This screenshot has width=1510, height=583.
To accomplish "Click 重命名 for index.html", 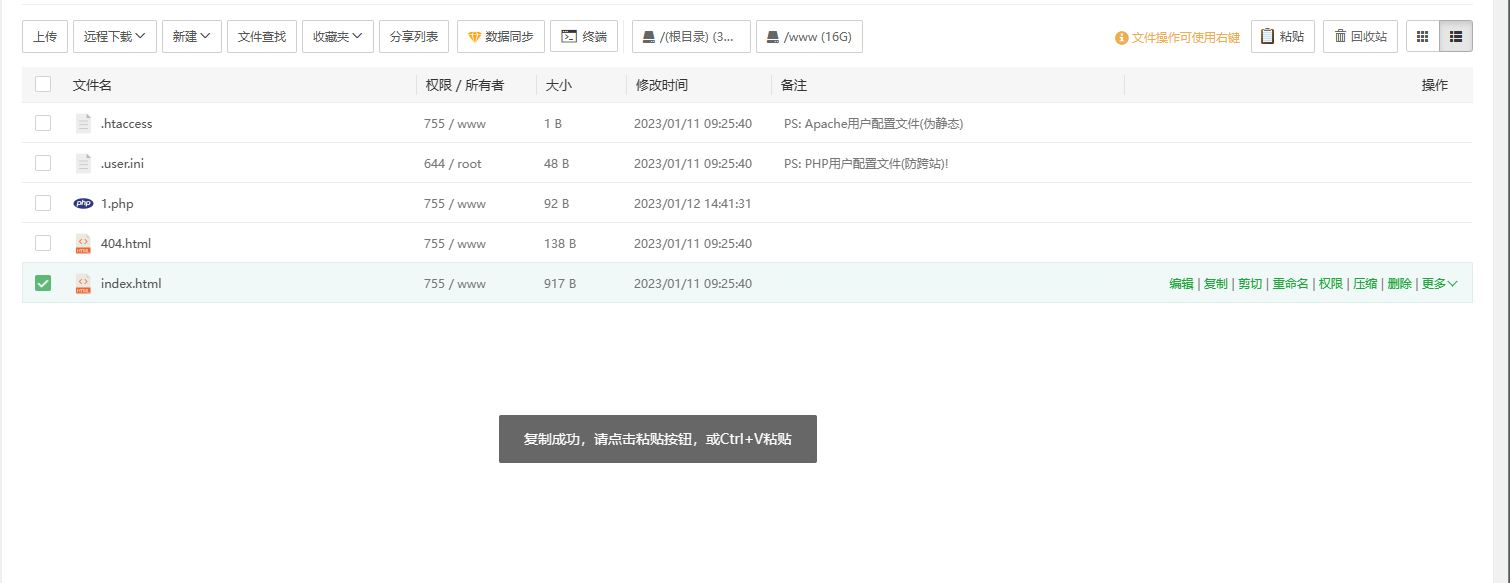I will coord(1290,284).
